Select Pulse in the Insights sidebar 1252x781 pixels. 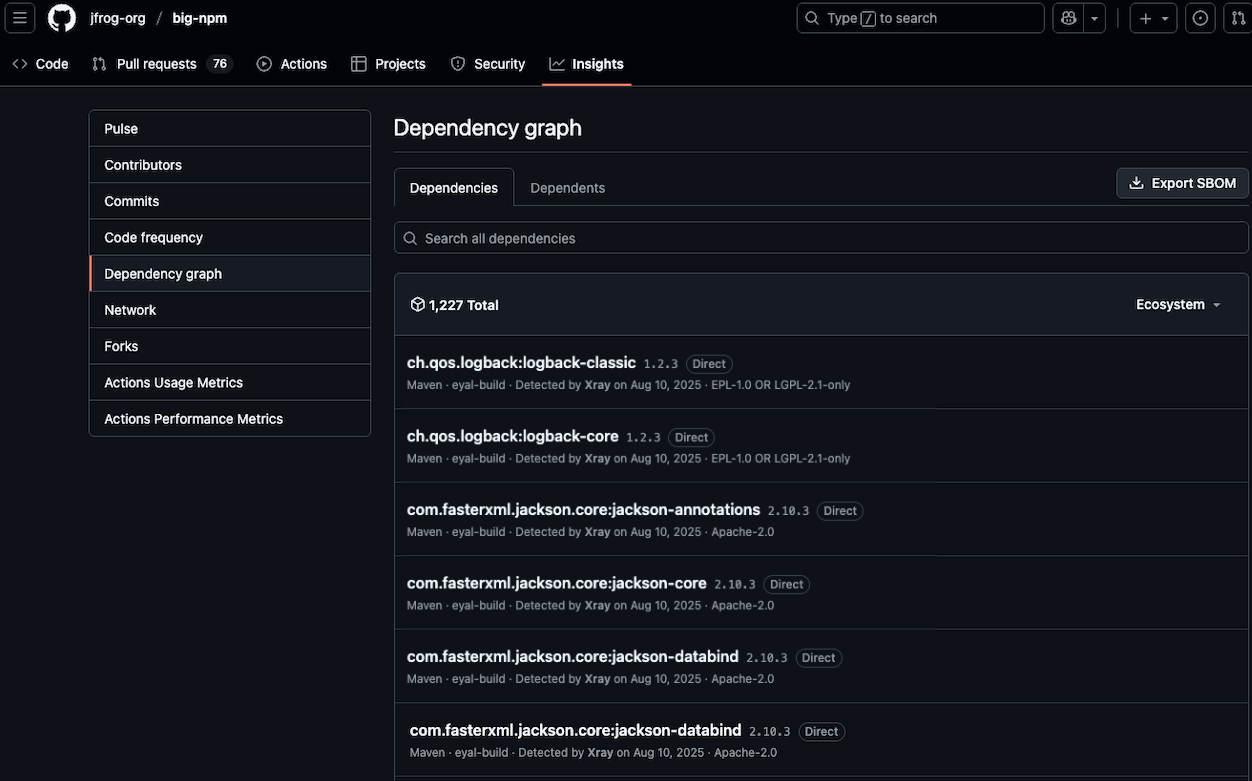click(121, 129)
